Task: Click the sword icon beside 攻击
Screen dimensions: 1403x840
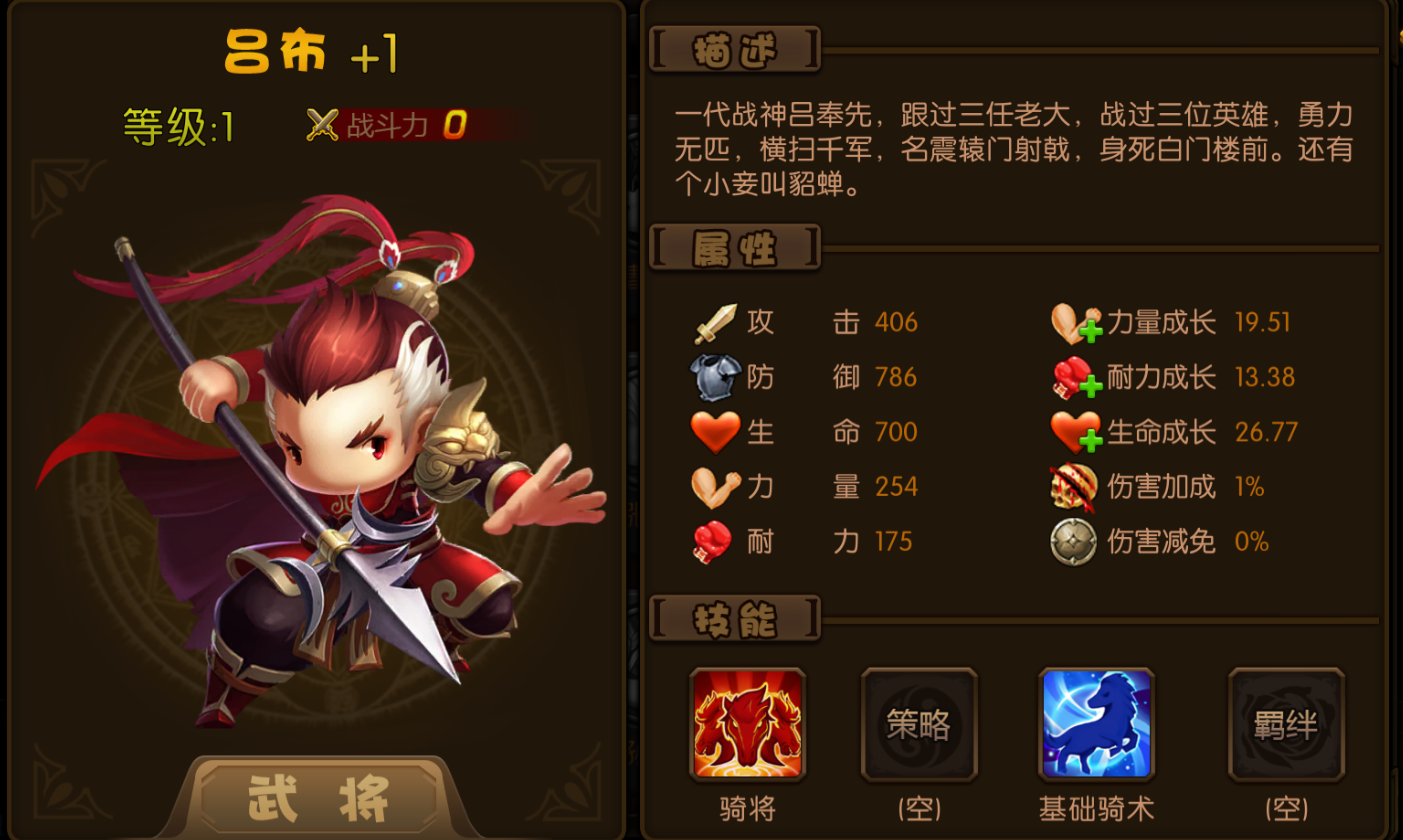Action: click(x=715, y=323)
